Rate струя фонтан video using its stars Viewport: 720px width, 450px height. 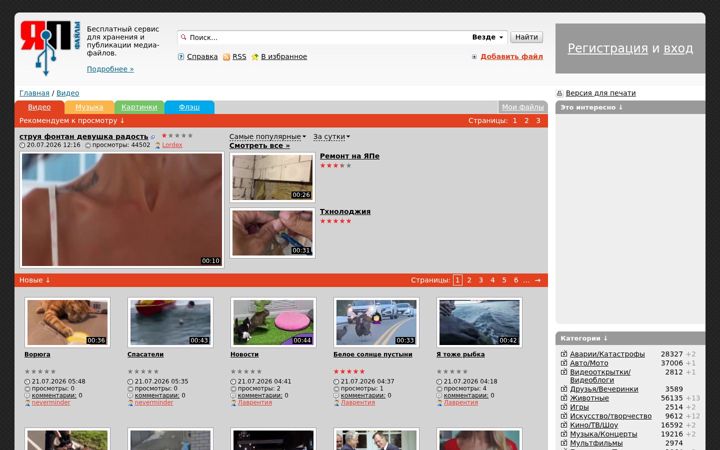tap(177, 136)
